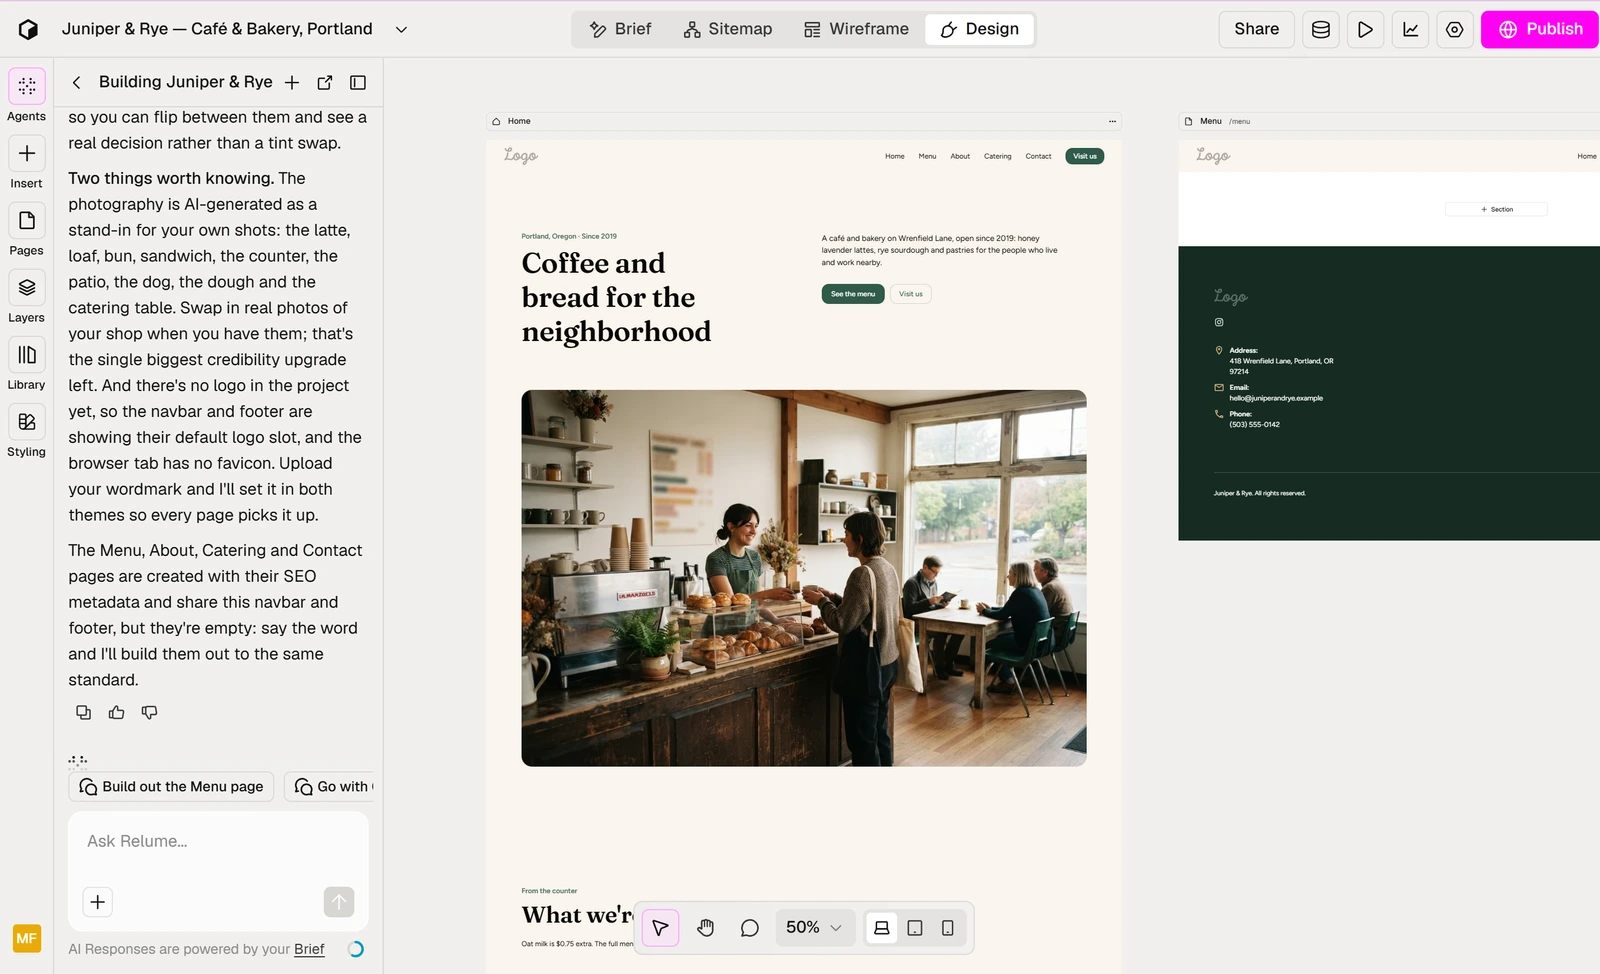The width and height of the screenshot is (1600, 974).
Task: Go back from Building Juniper & Rye chat
Action: (76, 82)
